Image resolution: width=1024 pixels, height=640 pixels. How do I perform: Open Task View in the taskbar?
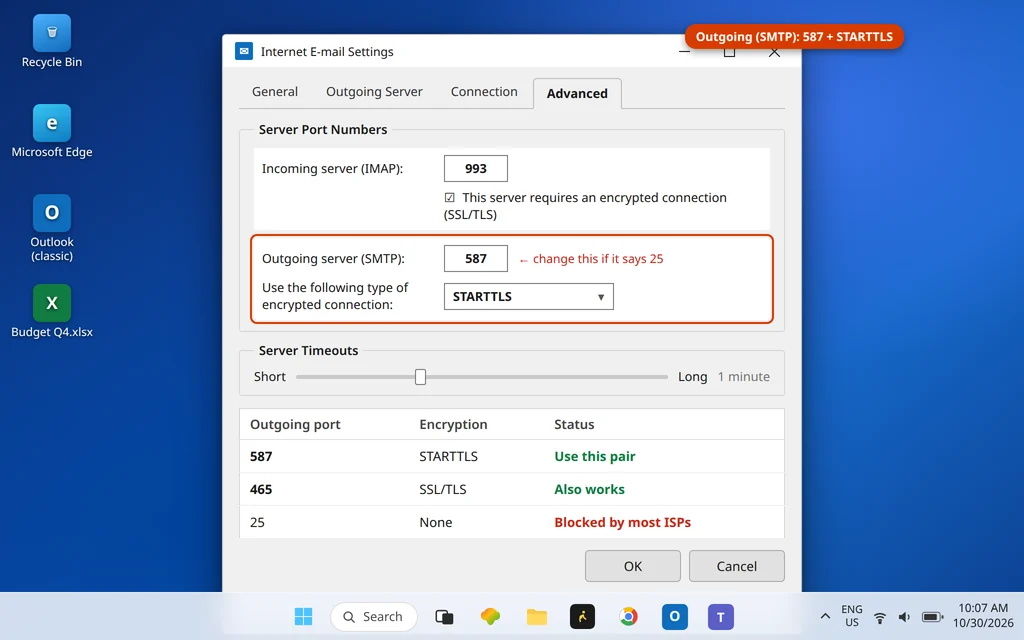[x=444, y=616]
